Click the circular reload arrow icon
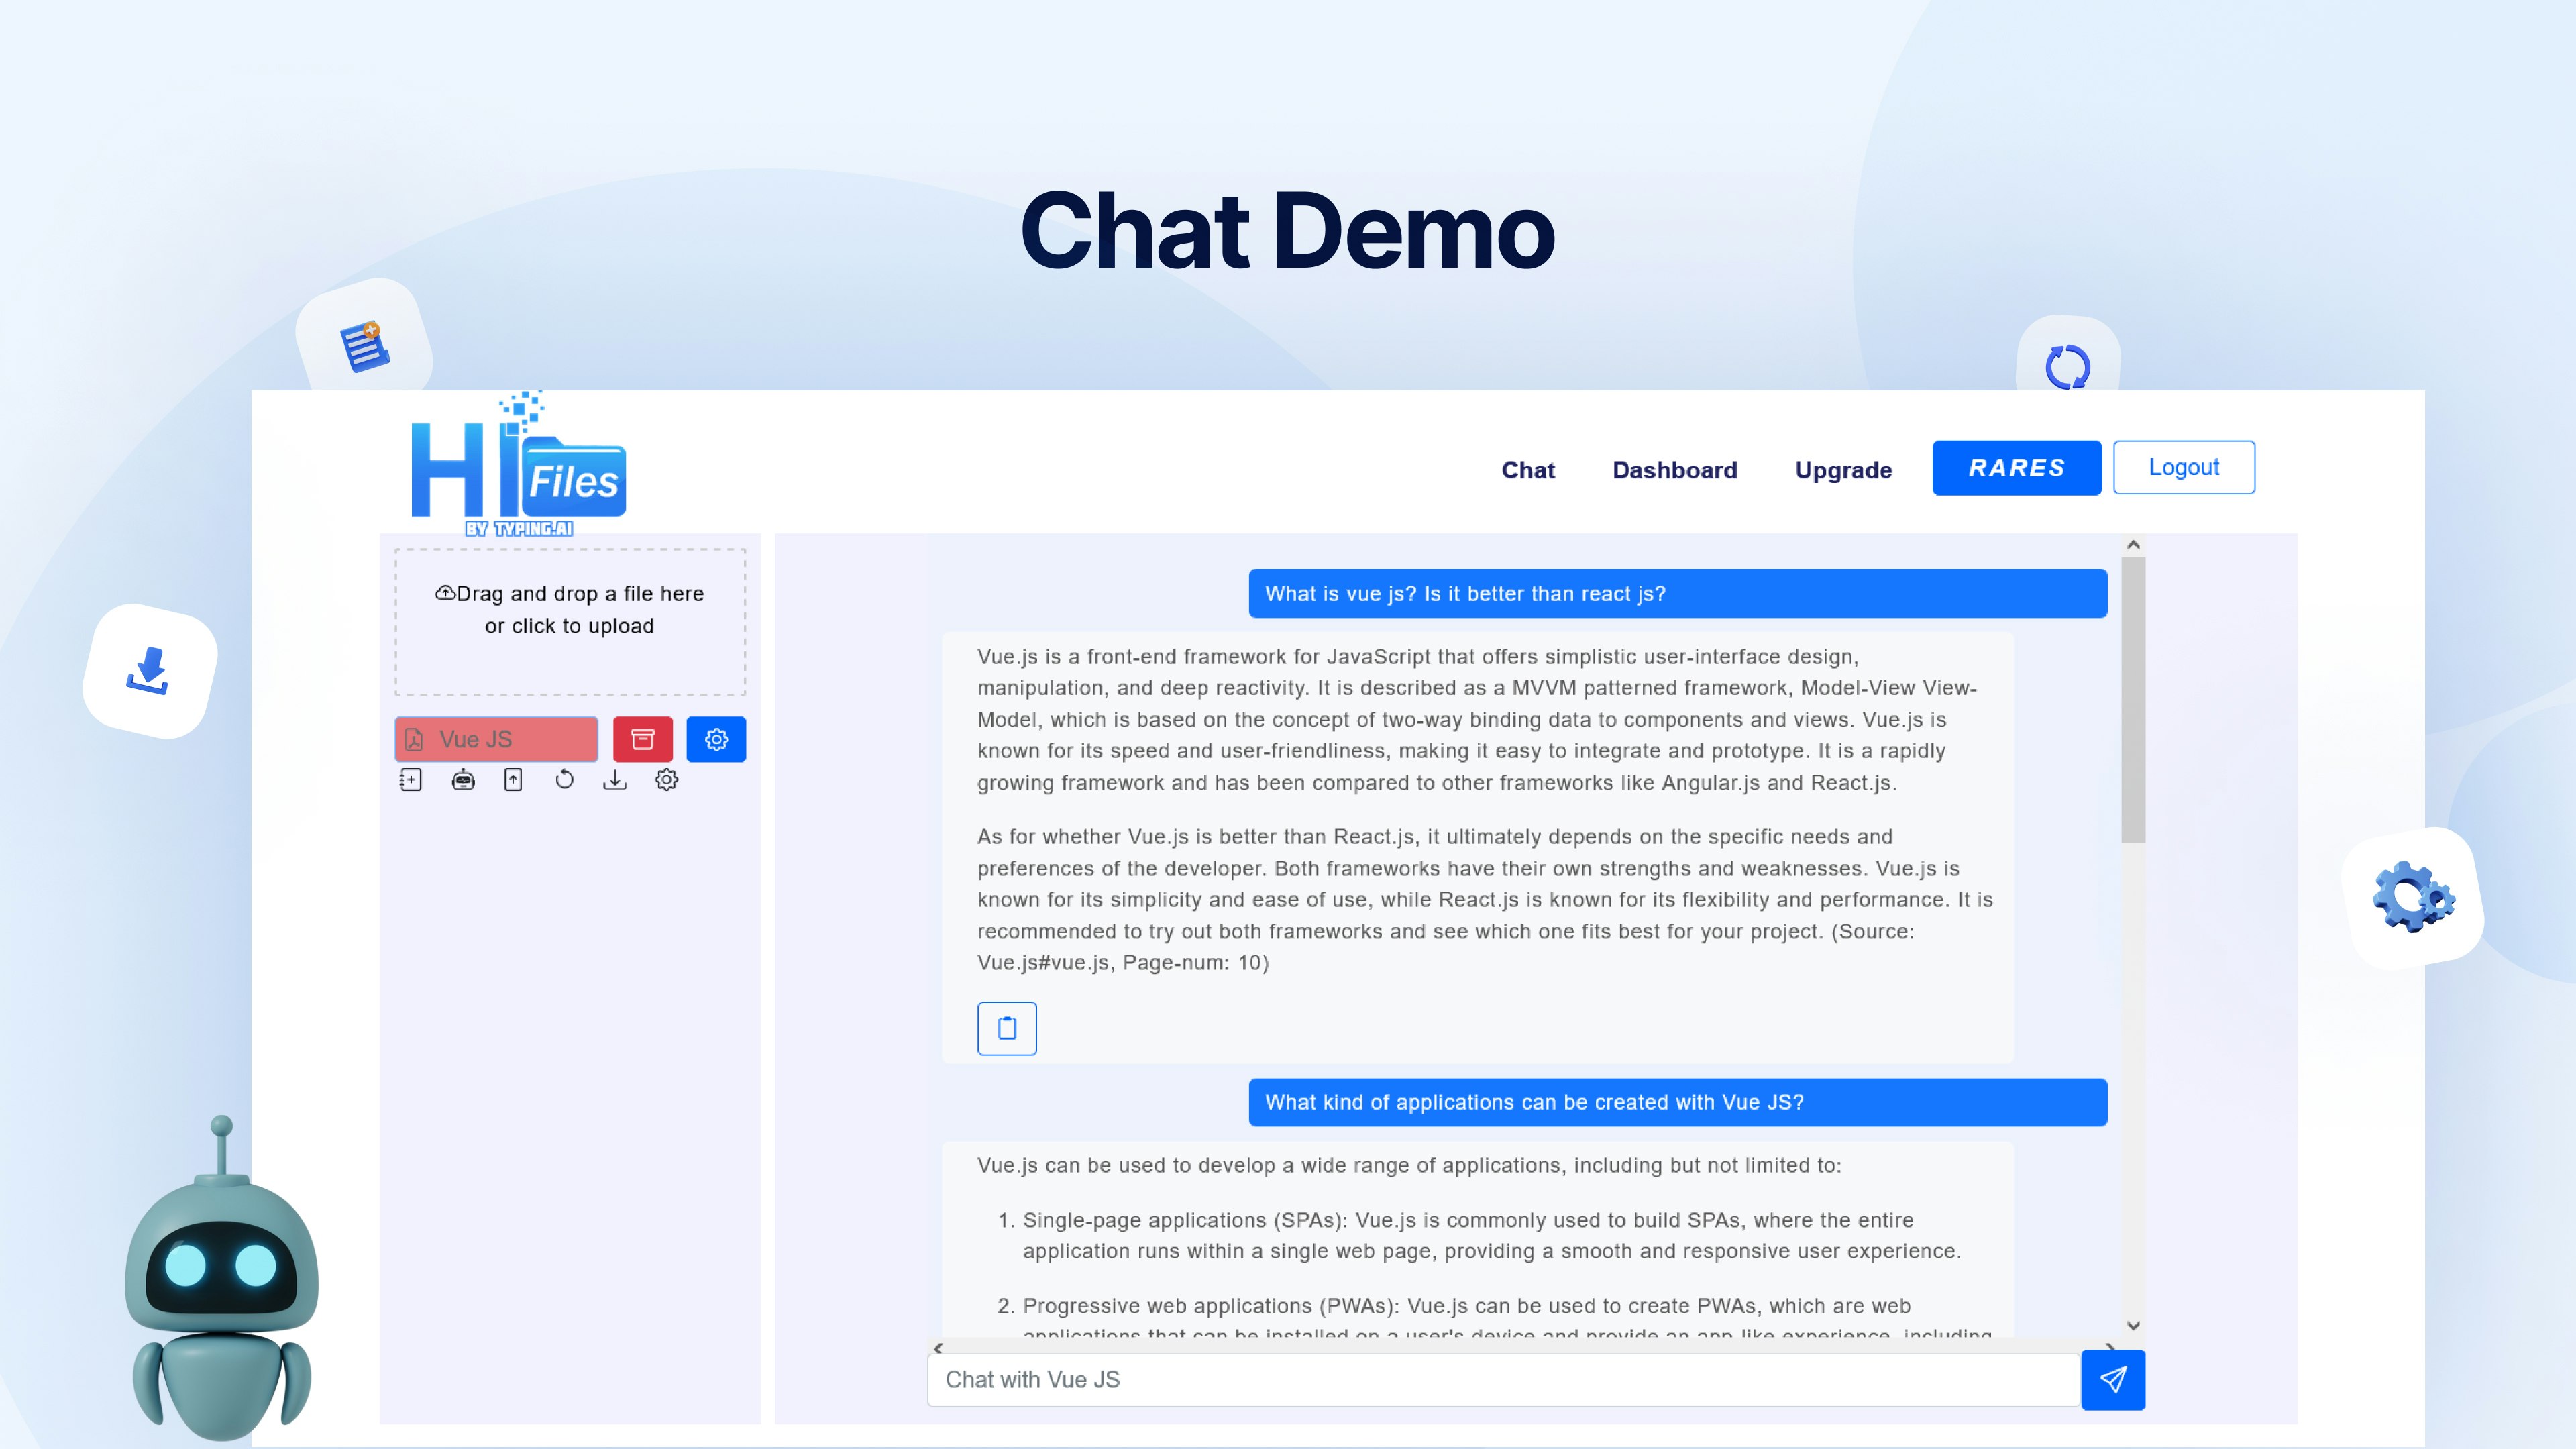 coord(564,780)
